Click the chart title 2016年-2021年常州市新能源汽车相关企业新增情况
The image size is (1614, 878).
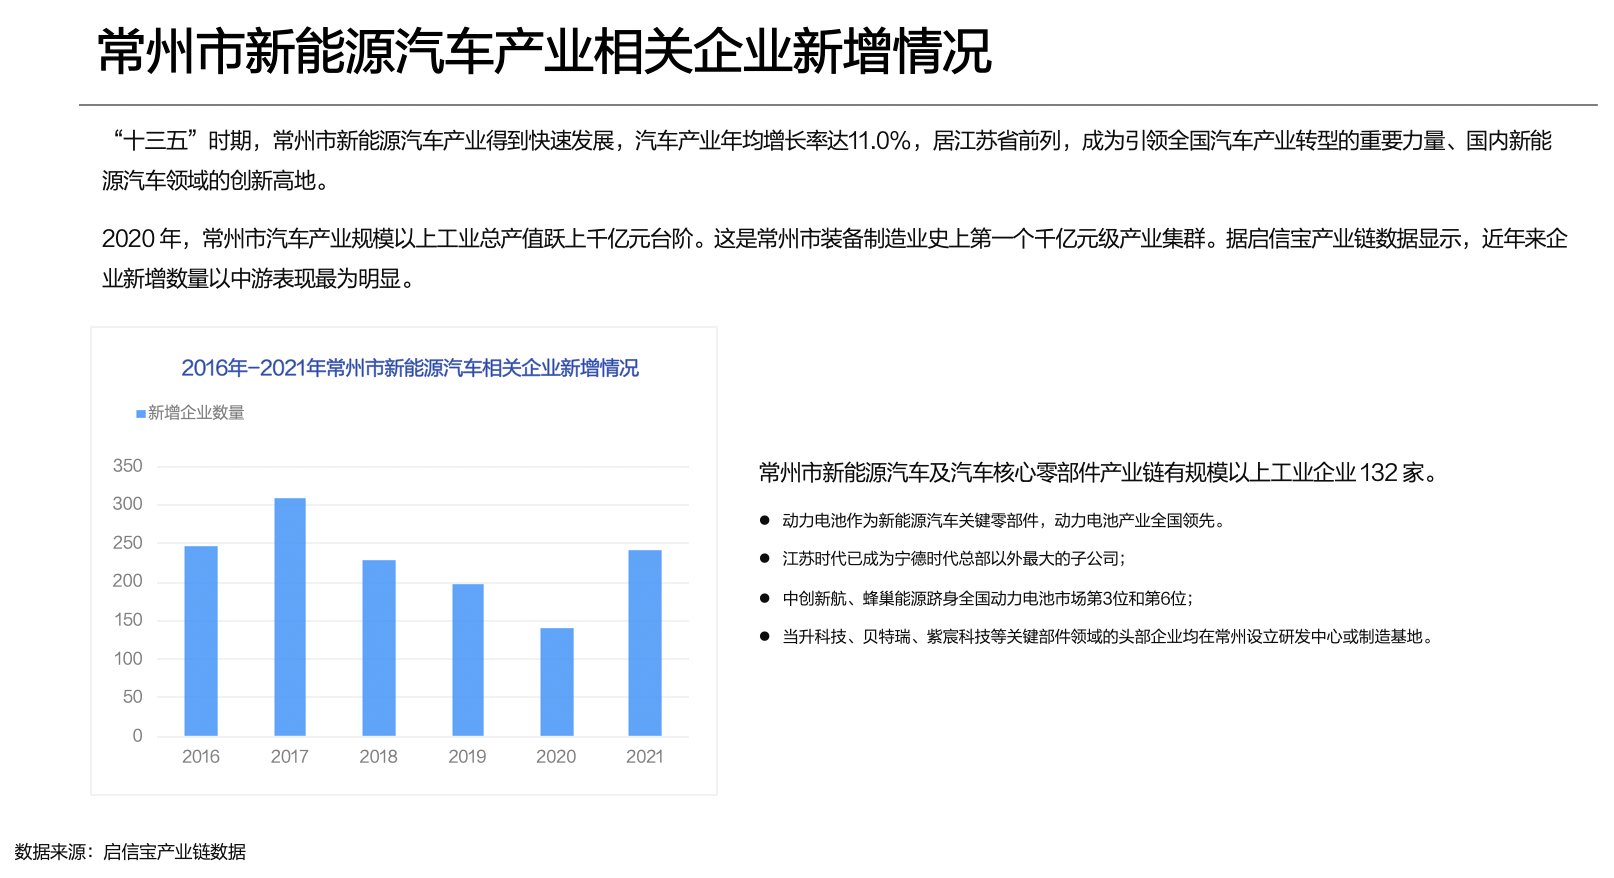coord(409,368)
